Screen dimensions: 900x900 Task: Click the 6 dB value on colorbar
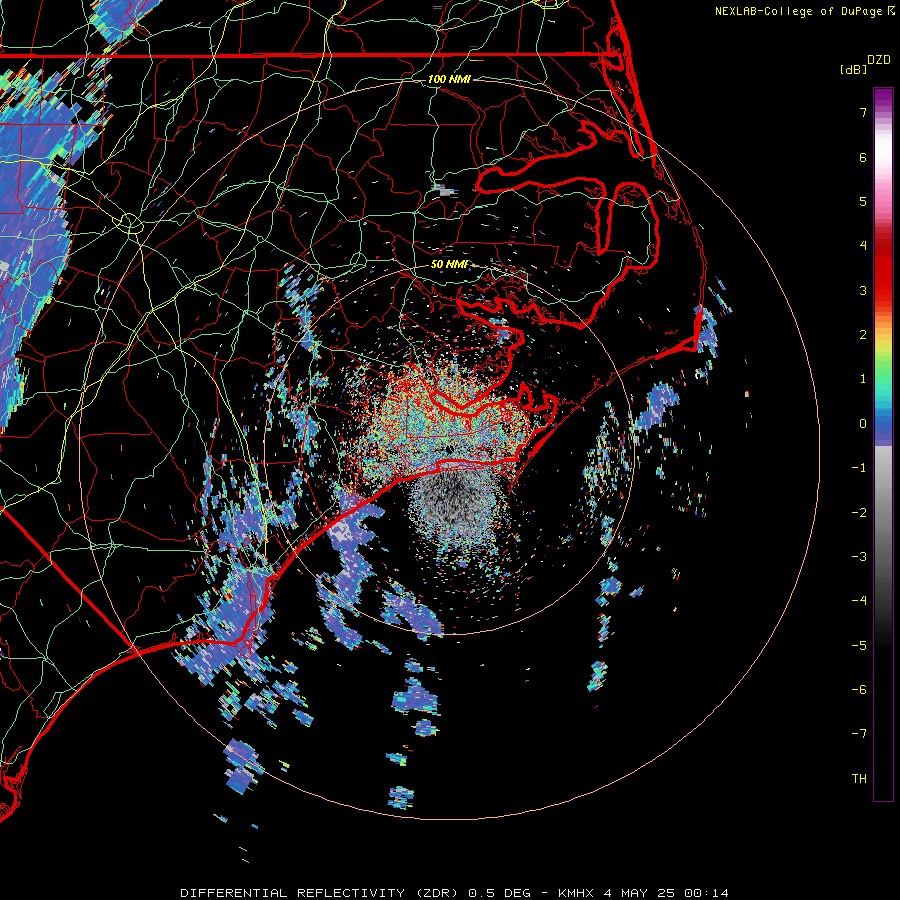[x=863, y=157]
